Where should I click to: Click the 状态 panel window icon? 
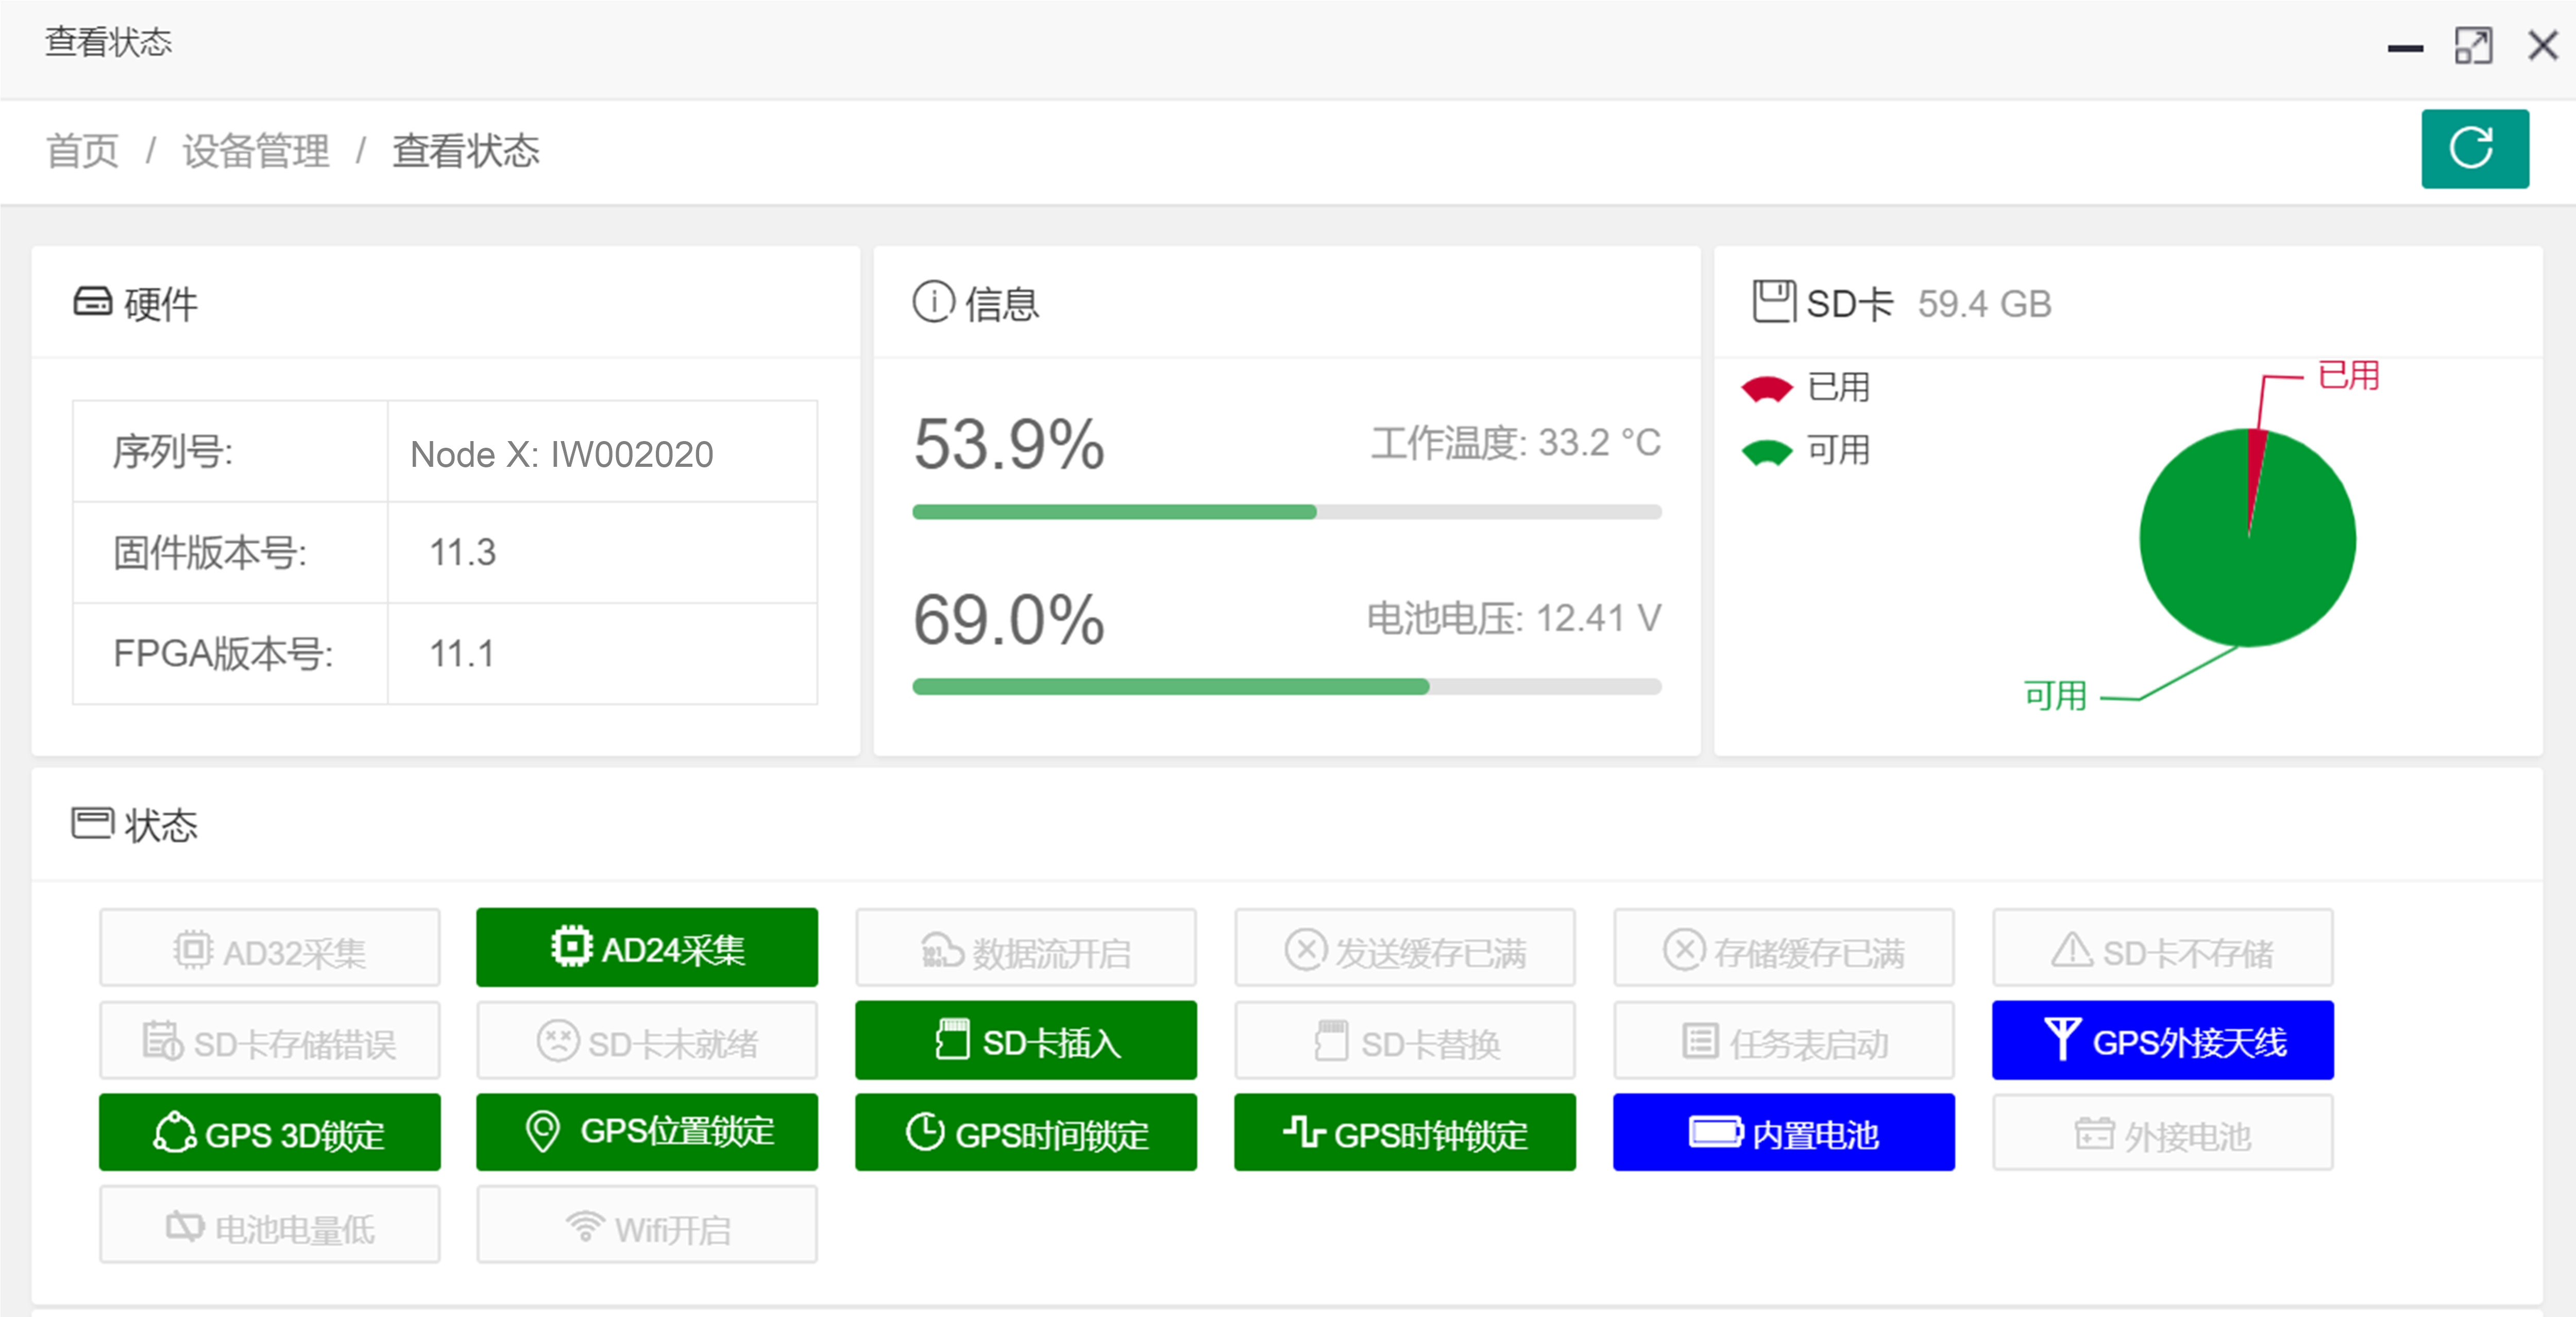coord(93,823)
